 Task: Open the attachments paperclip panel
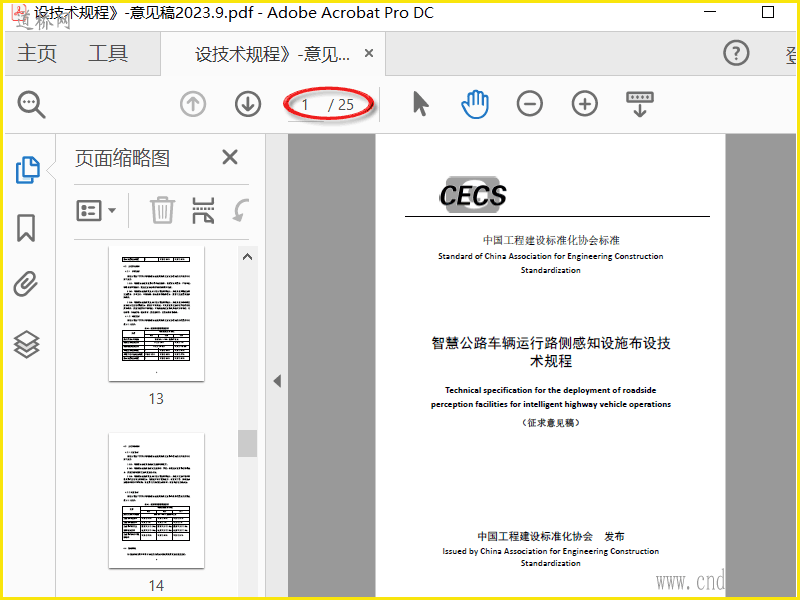point(26,284)
